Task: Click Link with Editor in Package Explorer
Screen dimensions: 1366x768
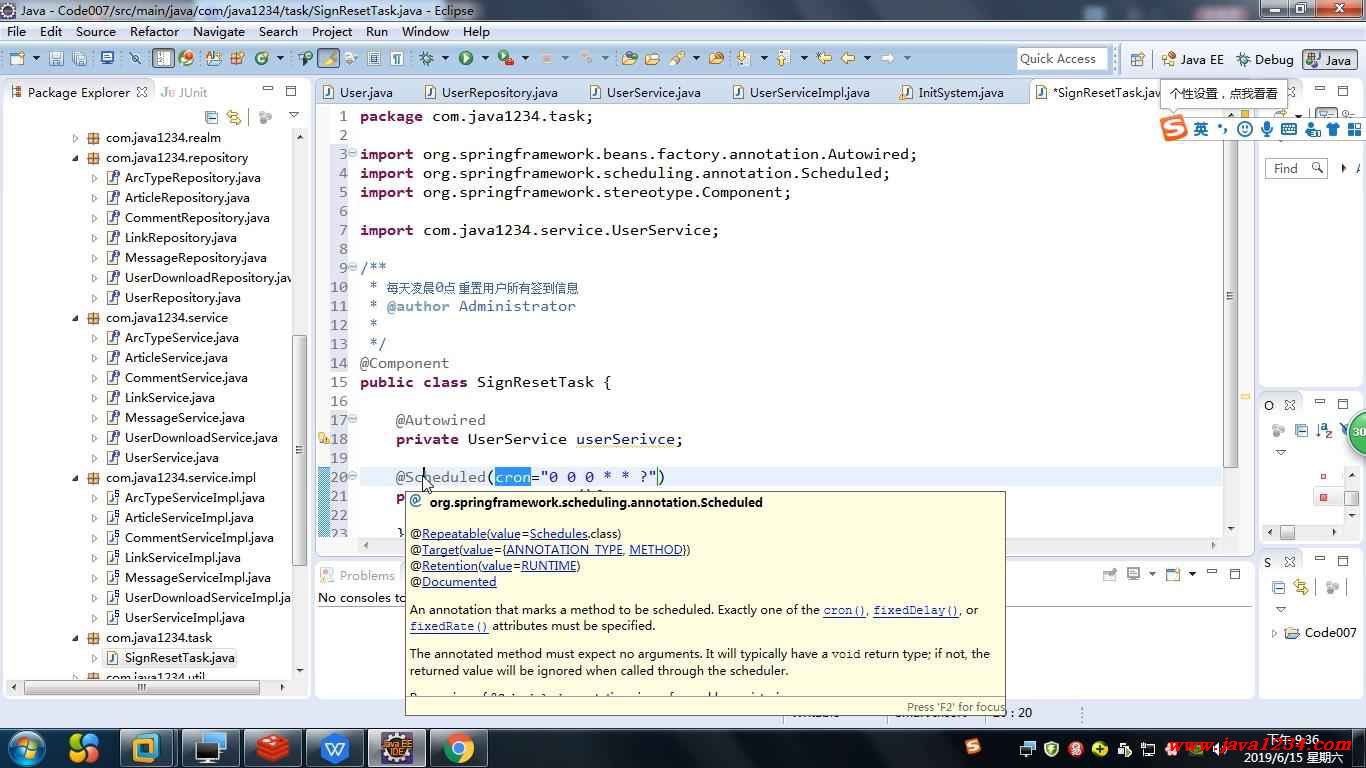Action: 233,117
